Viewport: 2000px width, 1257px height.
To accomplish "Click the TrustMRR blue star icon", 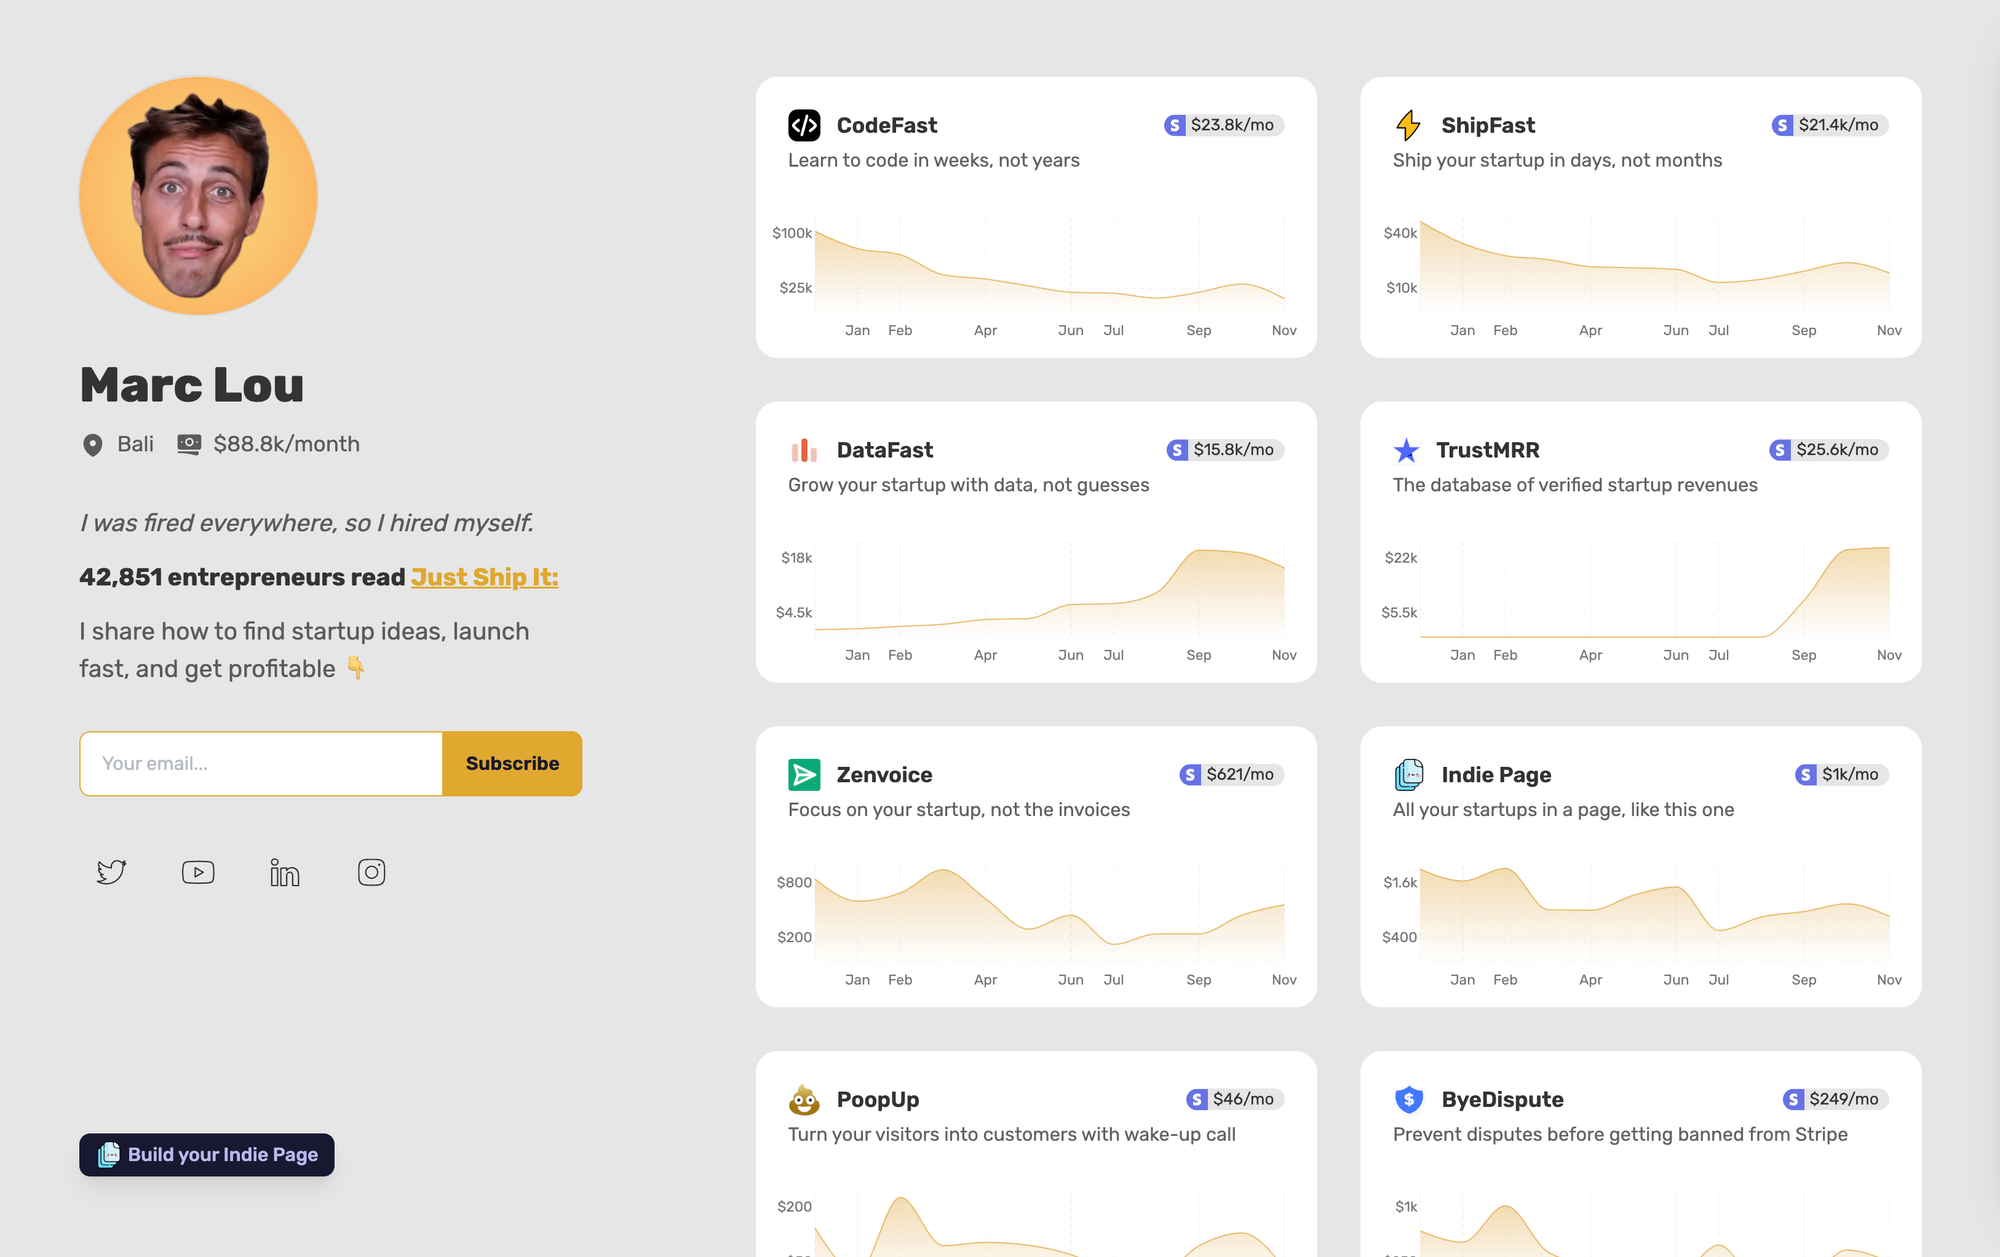I will [1406, 450].
